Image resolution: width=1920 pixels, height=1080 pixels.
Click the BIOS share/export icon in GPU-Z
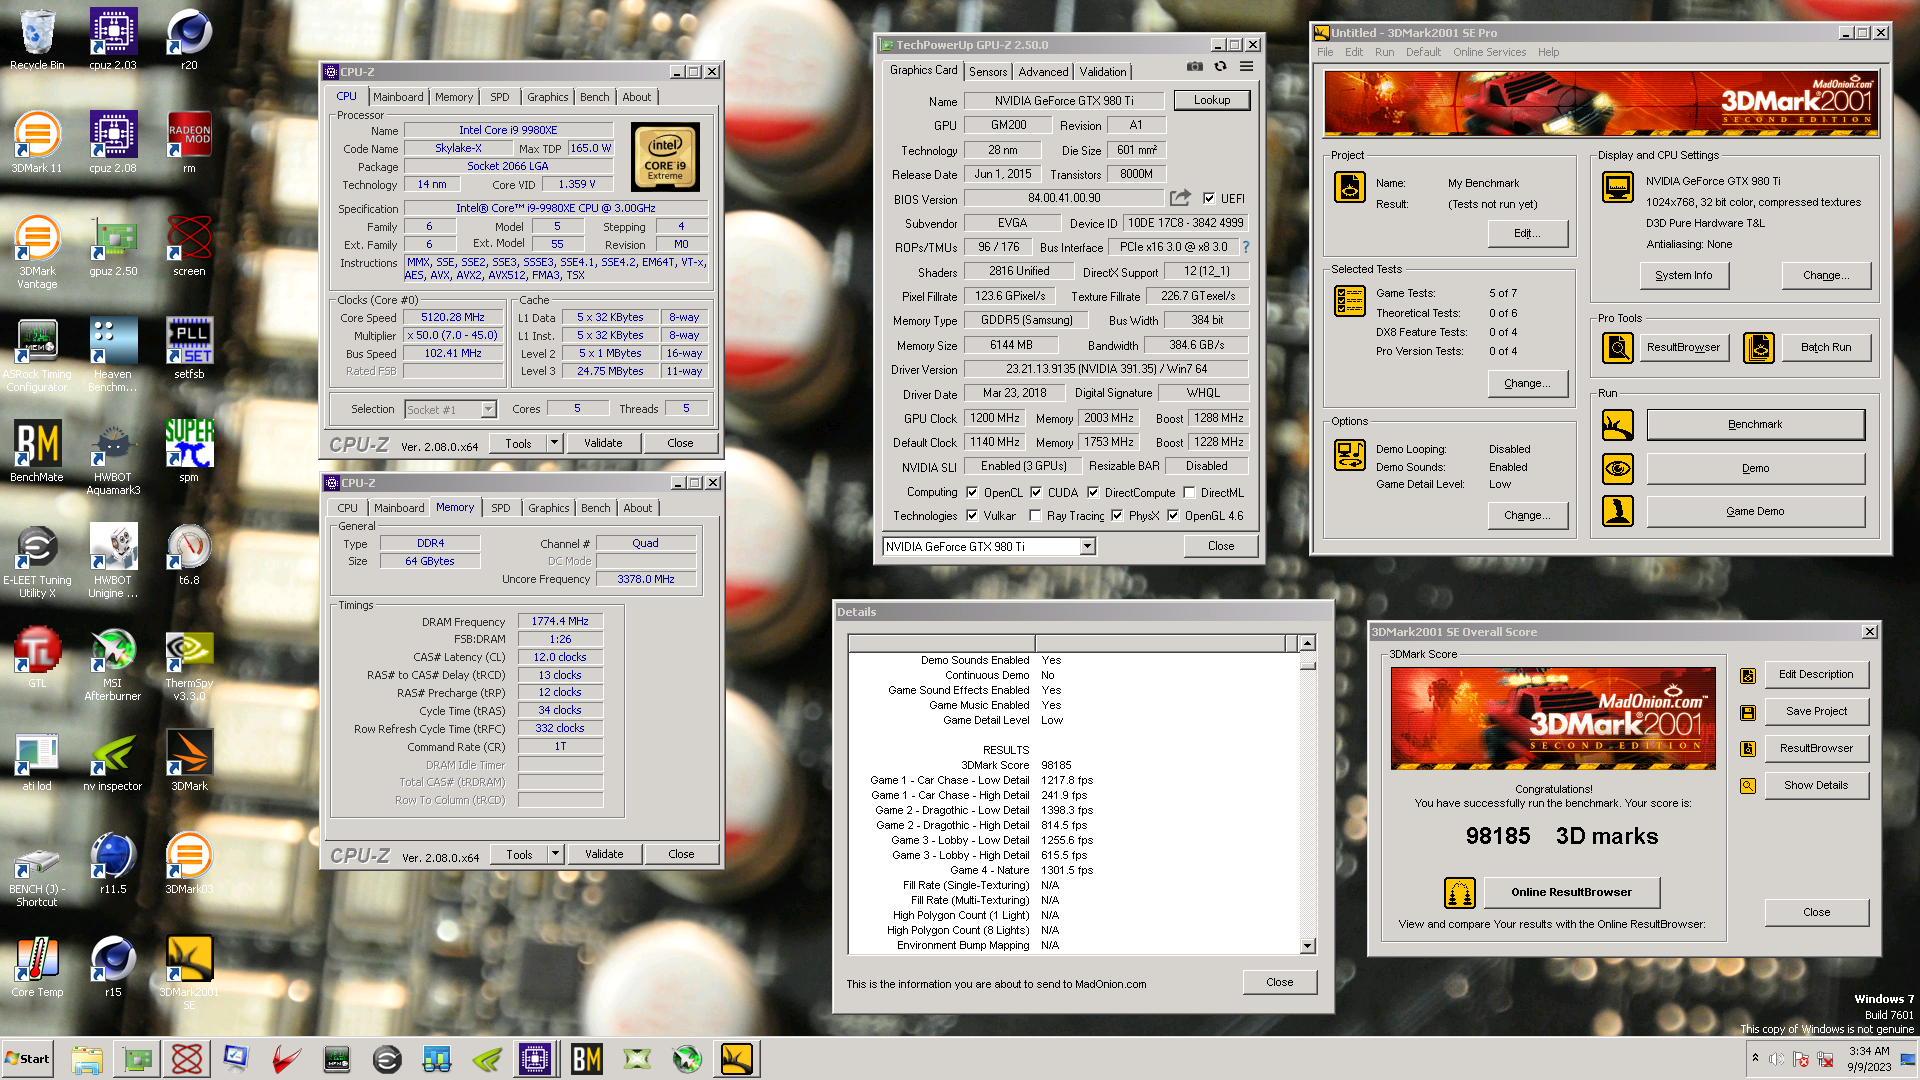click(1180, 198)
